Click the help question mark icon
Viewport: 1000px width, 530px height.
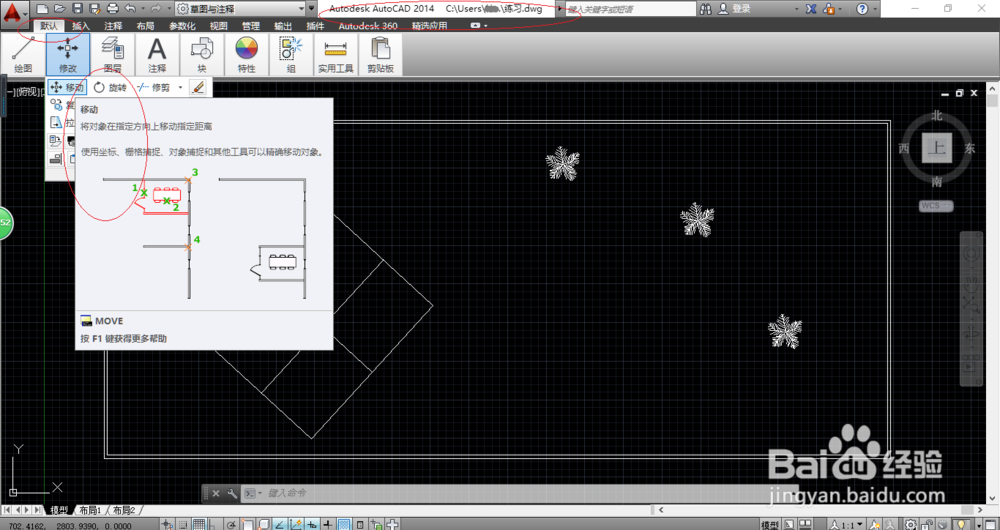(x=862, y=9)
